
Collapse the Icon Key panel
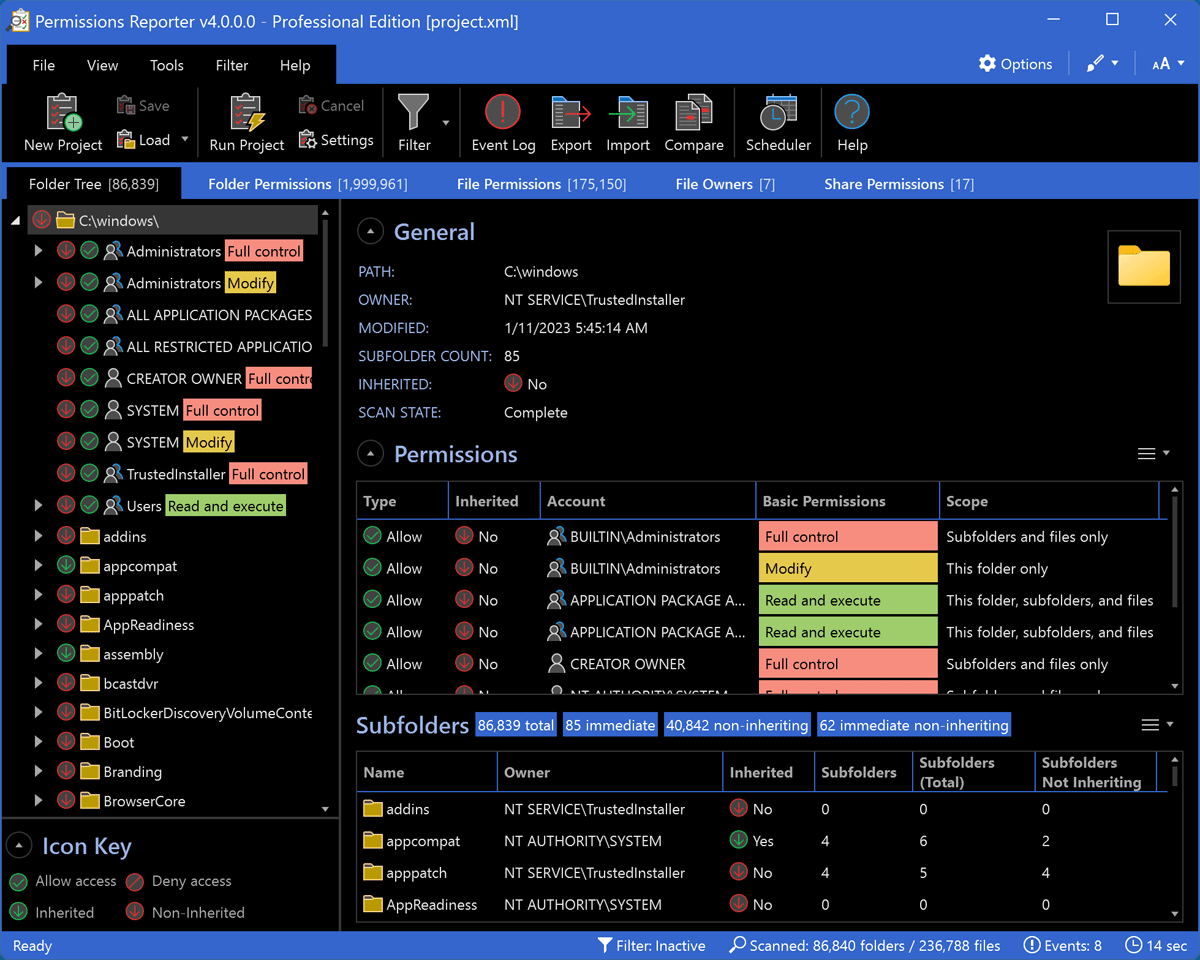19,846
